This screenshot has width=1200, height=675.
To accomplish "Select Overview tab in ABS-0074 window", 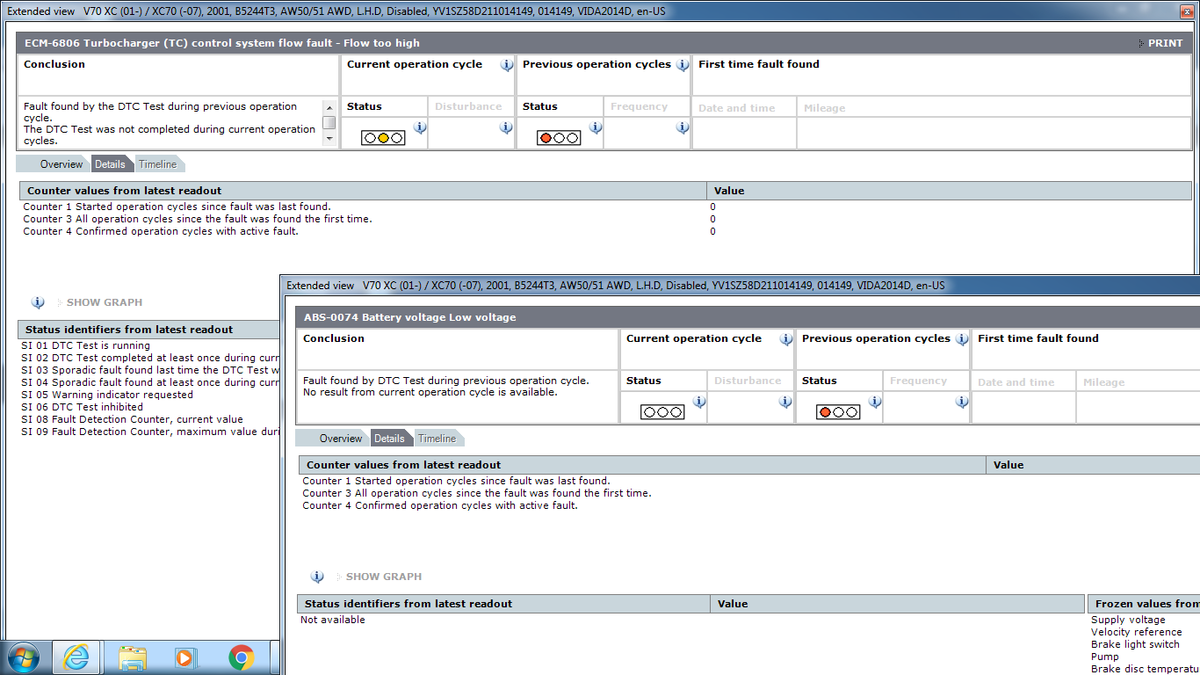I will click(340, 438).
